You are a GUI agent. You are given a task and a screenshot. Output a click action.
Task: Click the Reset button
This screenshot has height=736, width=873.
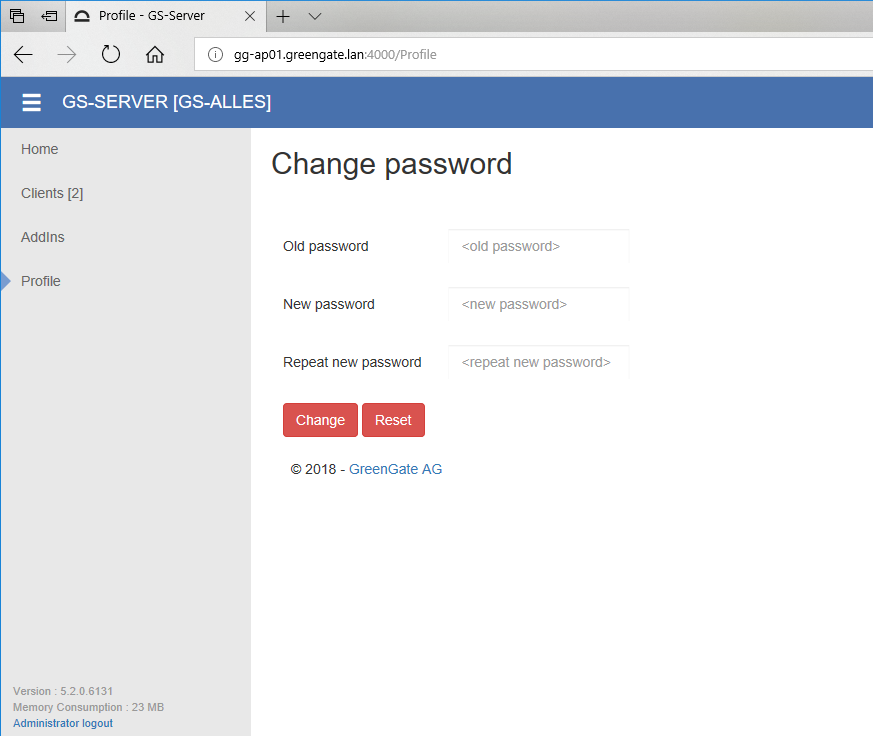393,420
